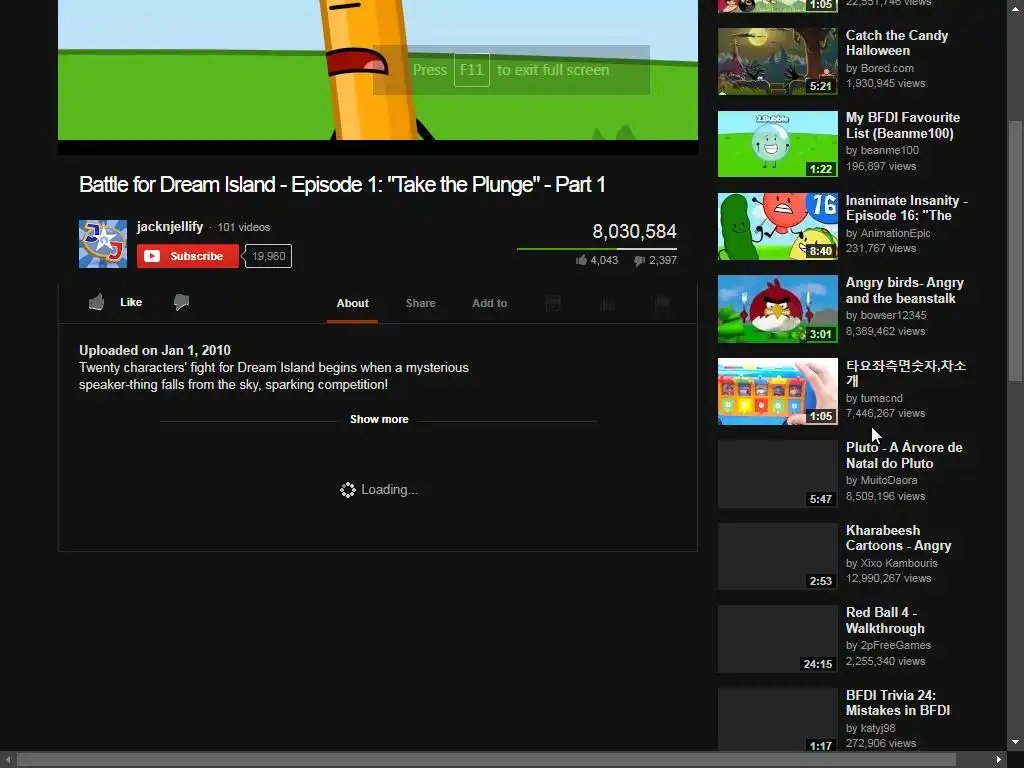Open Korean video title above by tumacnd
Viewport: 1024px width, 768px height.
pos(906,373)
